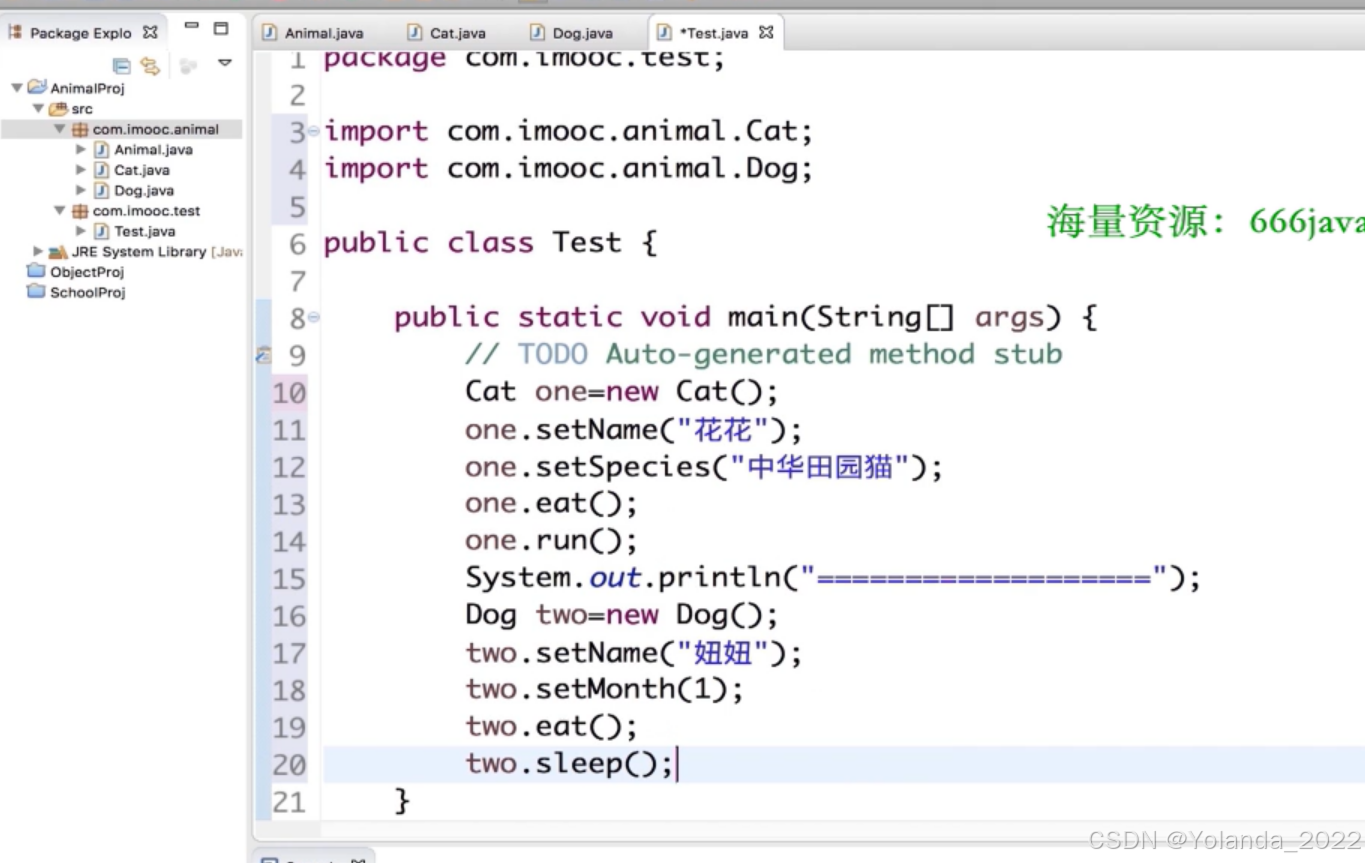Click line number 20 in the gutter
The image size is (1365, 863).
pyautogui.click(x=290, y=765)
